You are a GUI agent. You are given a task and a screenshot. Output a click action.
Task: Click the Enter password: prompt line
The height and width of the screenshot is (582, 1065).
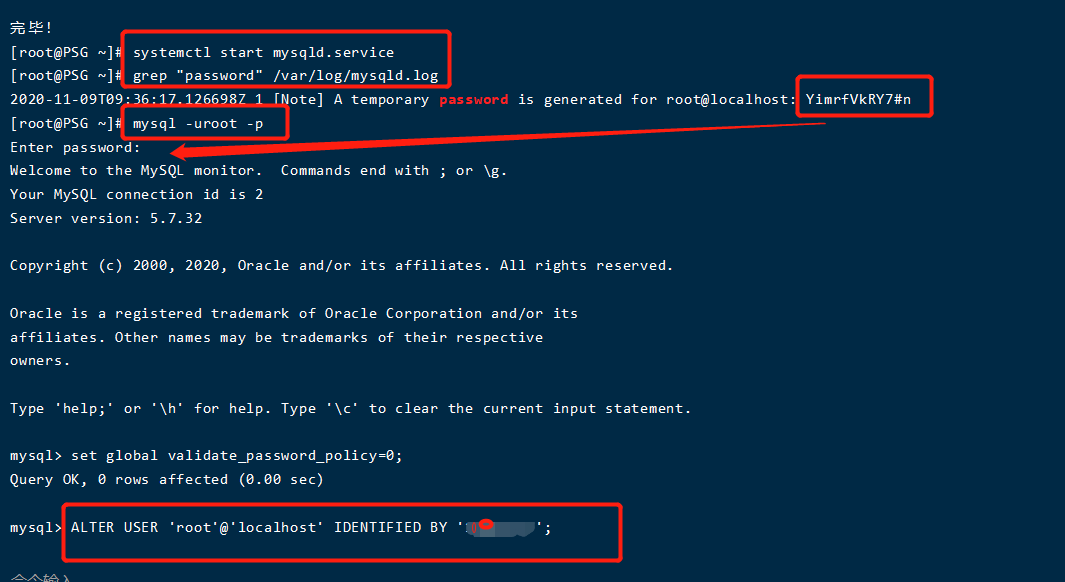75,147
